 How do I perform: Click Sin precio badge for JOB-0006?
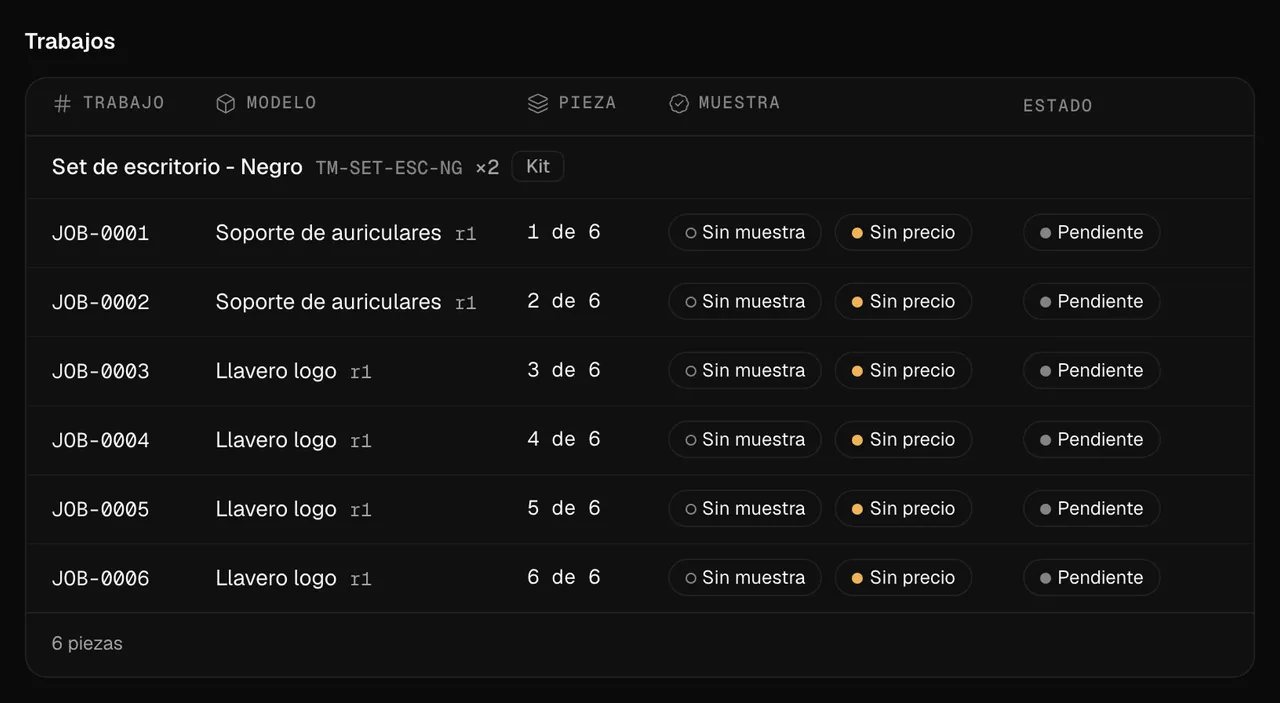[903, 577]
